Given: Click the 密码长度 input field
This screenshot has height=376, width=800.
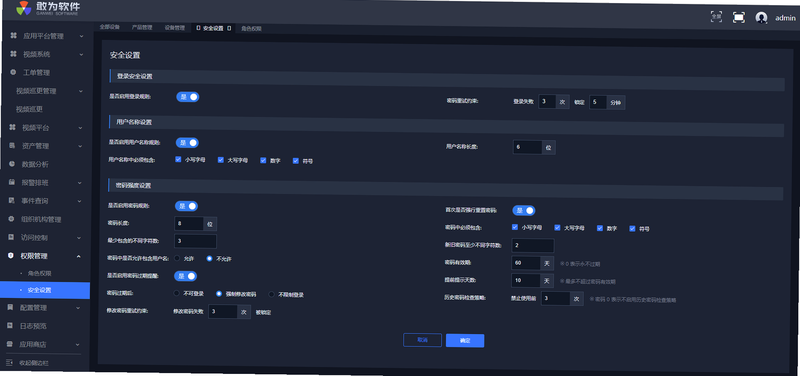Looking at the screenshot, I should [x=189, y=223].
